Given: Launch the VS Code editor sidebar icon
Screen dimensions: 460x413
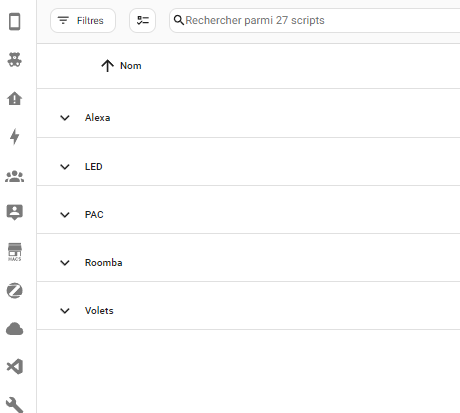Looking at the screenshot, I should pos(15,367).
